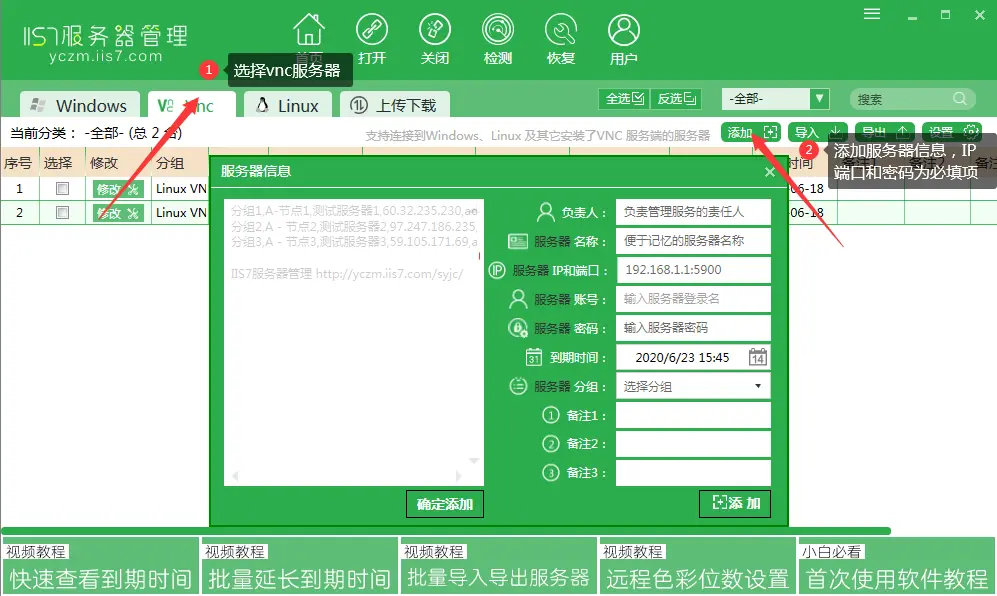Focus the 服务器IP和端口 input field

[693, 270]
